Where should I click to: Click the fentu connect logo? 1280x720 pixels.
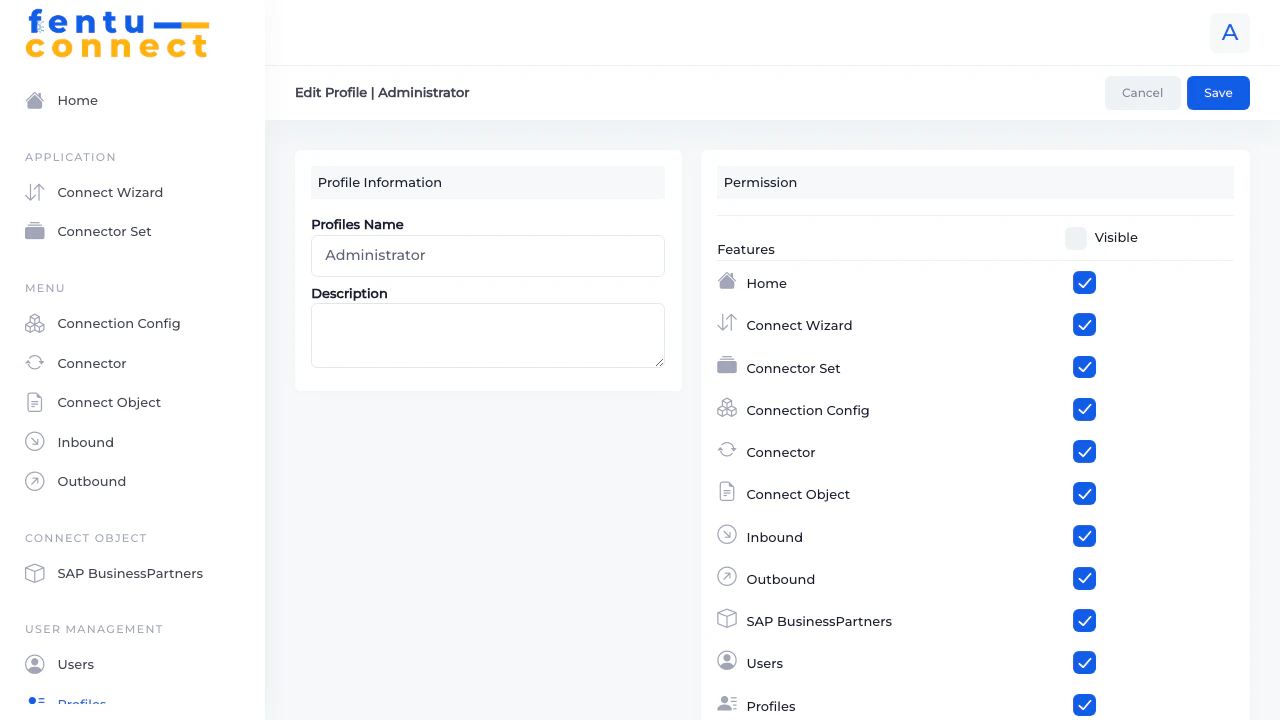click(117, 33)
